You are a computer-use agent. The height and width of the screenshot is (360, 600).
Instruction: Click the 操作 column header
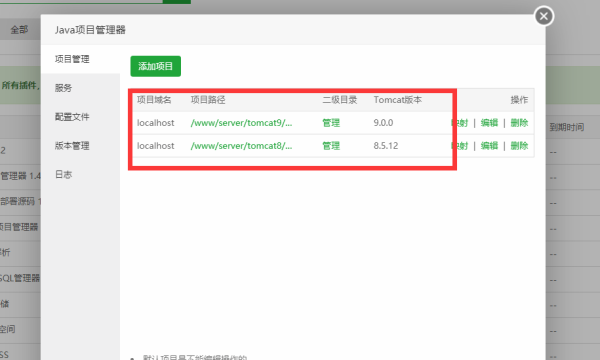[x=519, y=100]
